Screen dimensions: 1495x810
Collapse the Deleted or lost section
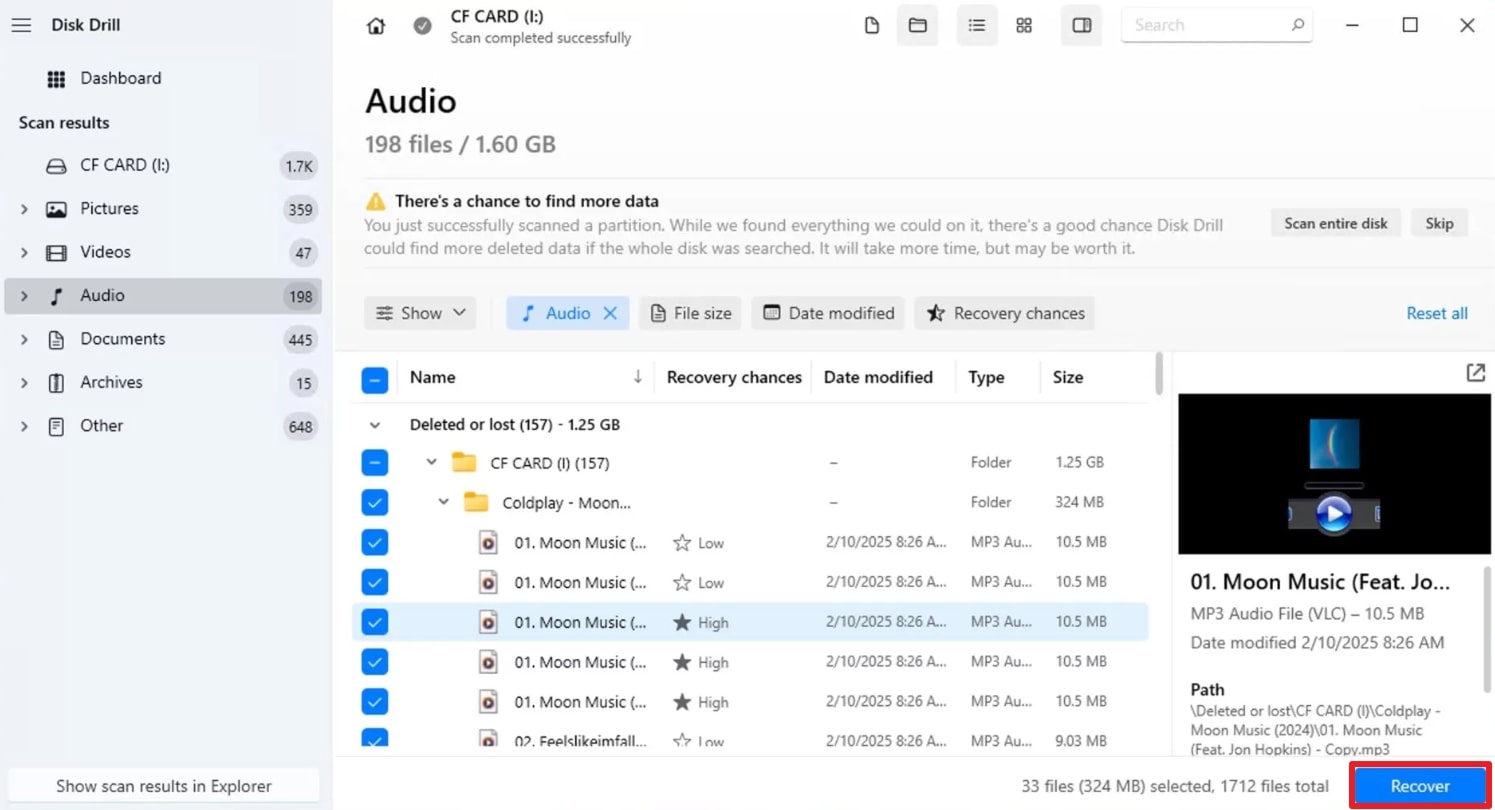pos(375,424)
